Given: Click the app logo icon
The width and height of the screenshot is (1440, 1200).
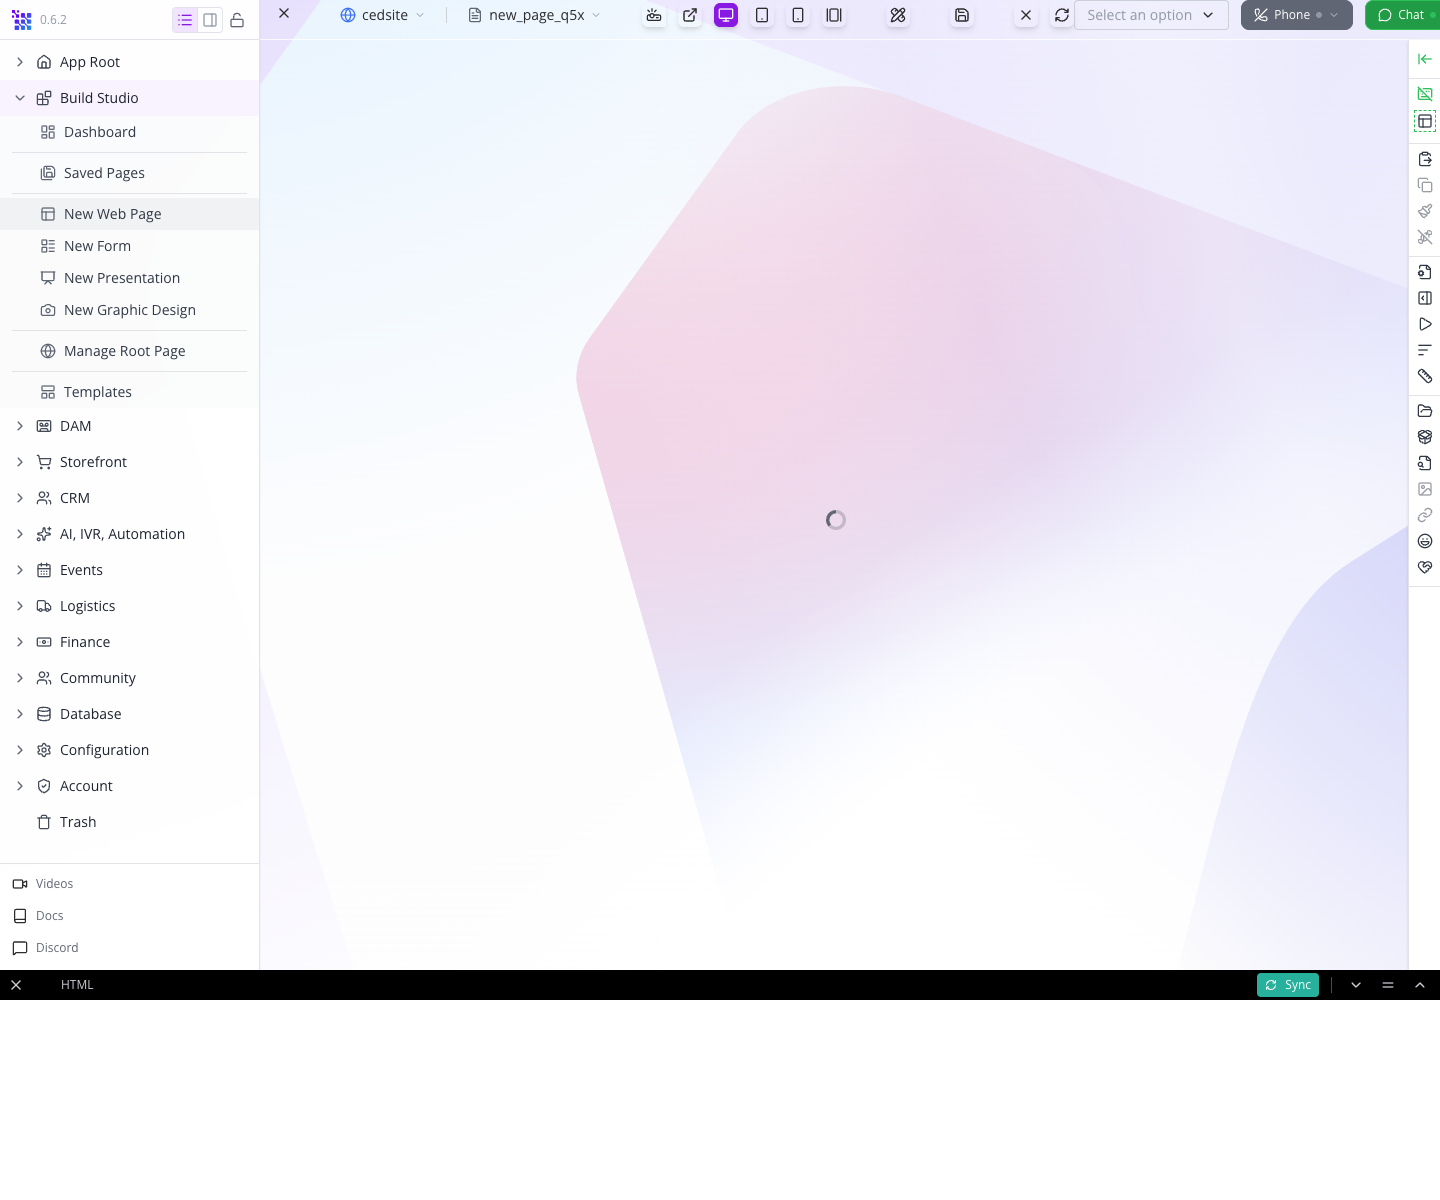Looking at the screenshot, I should click(x=22, y=20).
